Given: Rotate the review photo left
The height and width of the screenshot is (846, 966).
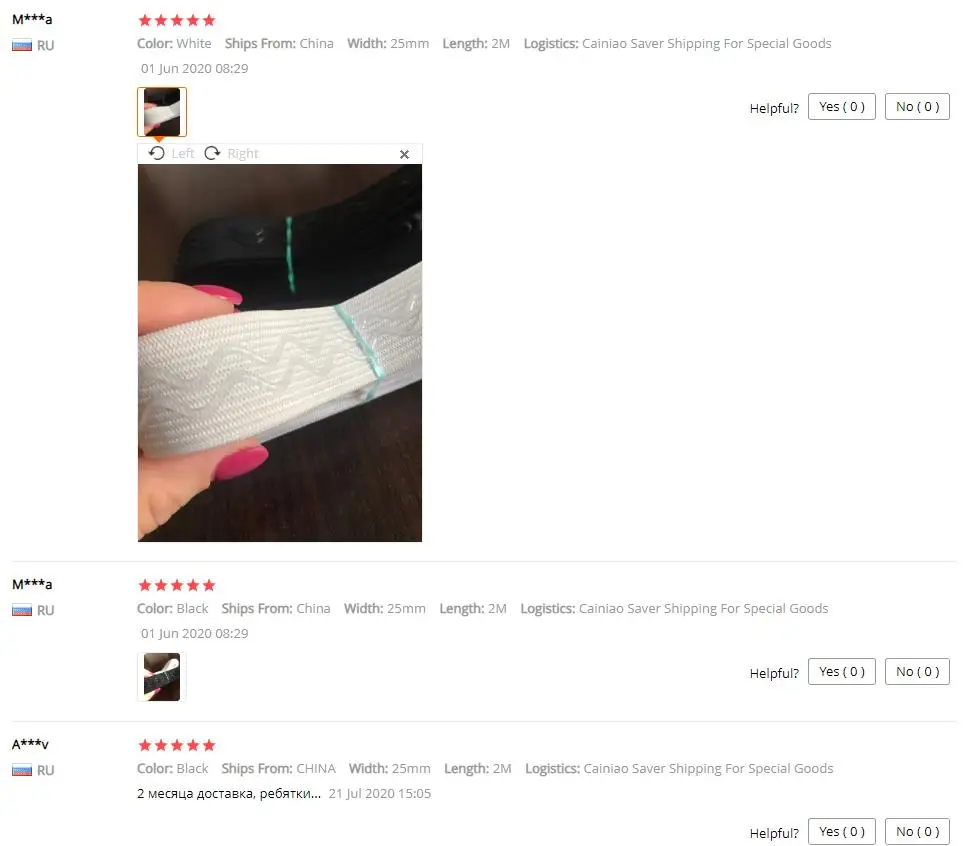Looking at the screenshot, I should click(x=171, y=153).
